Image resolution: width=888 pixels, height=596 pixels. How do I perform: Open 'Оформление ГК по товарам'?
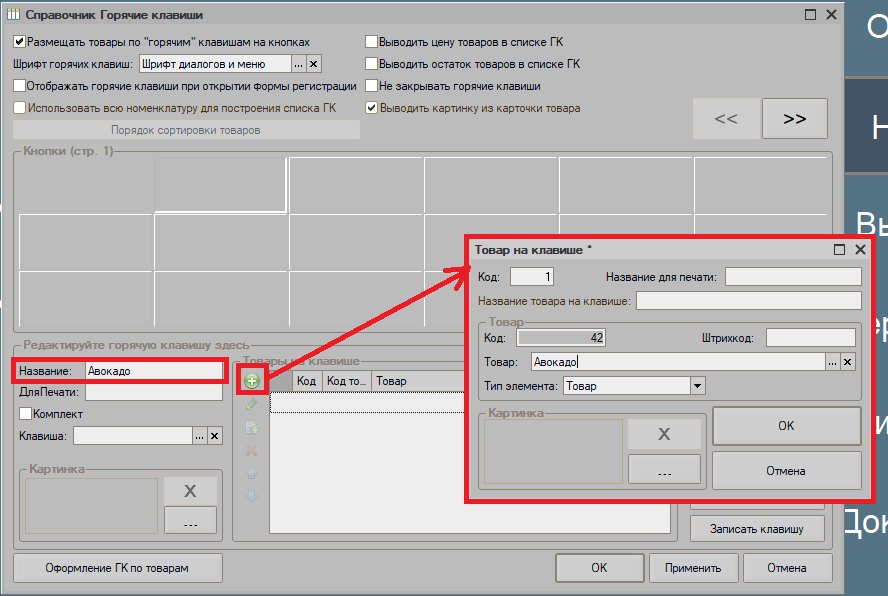117,568
